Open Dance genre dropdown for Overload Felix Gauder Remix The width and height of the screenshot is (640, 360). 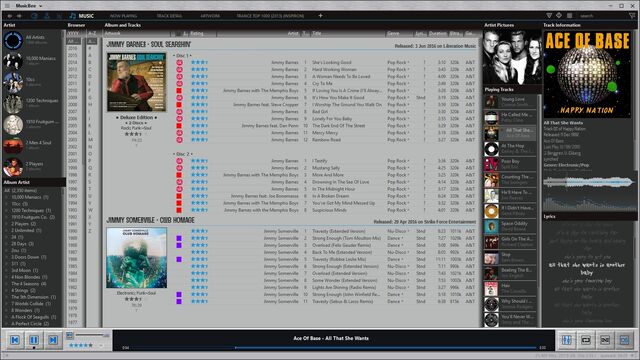tap(395, 245)
